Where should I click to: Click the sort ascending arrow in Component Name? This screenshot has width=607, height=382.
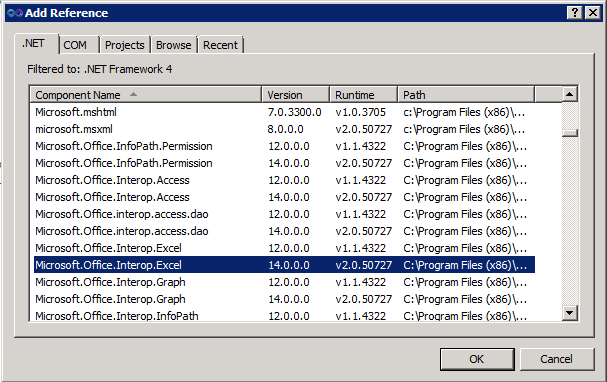[x=134, y=94]
